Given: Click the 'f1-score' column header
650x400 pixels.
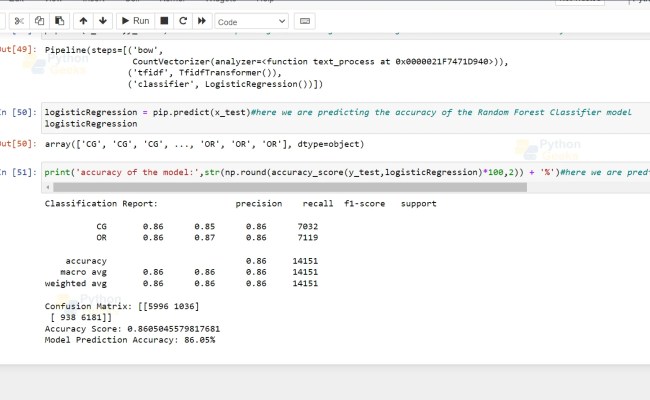Looking at the screenshot, I should 364,204.
